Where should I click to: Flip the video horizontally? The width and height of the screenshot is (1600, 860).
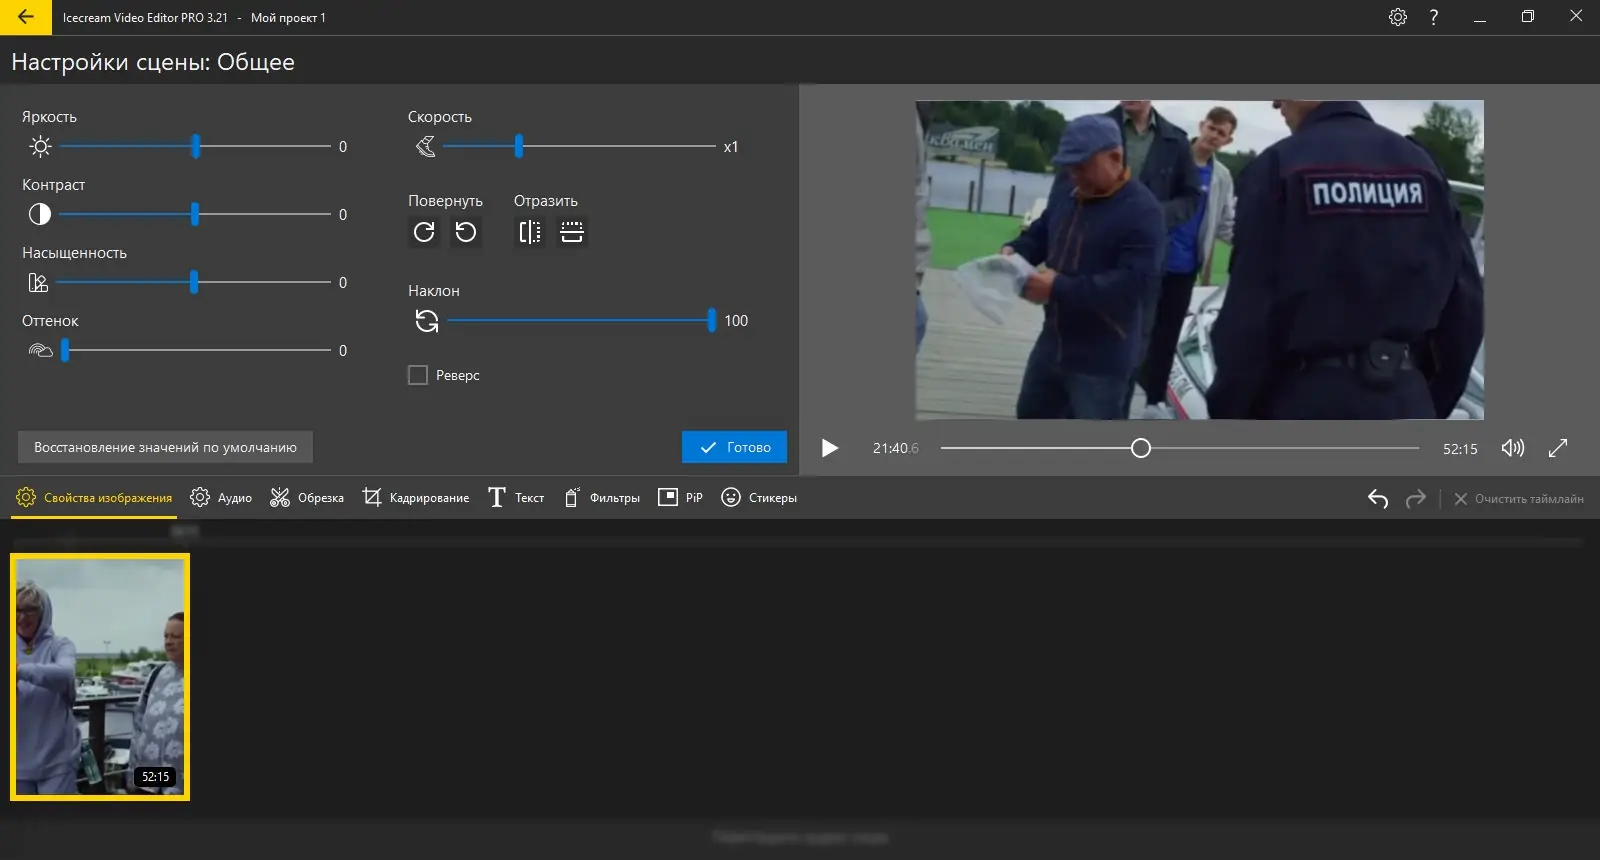(x=530, y=232)
